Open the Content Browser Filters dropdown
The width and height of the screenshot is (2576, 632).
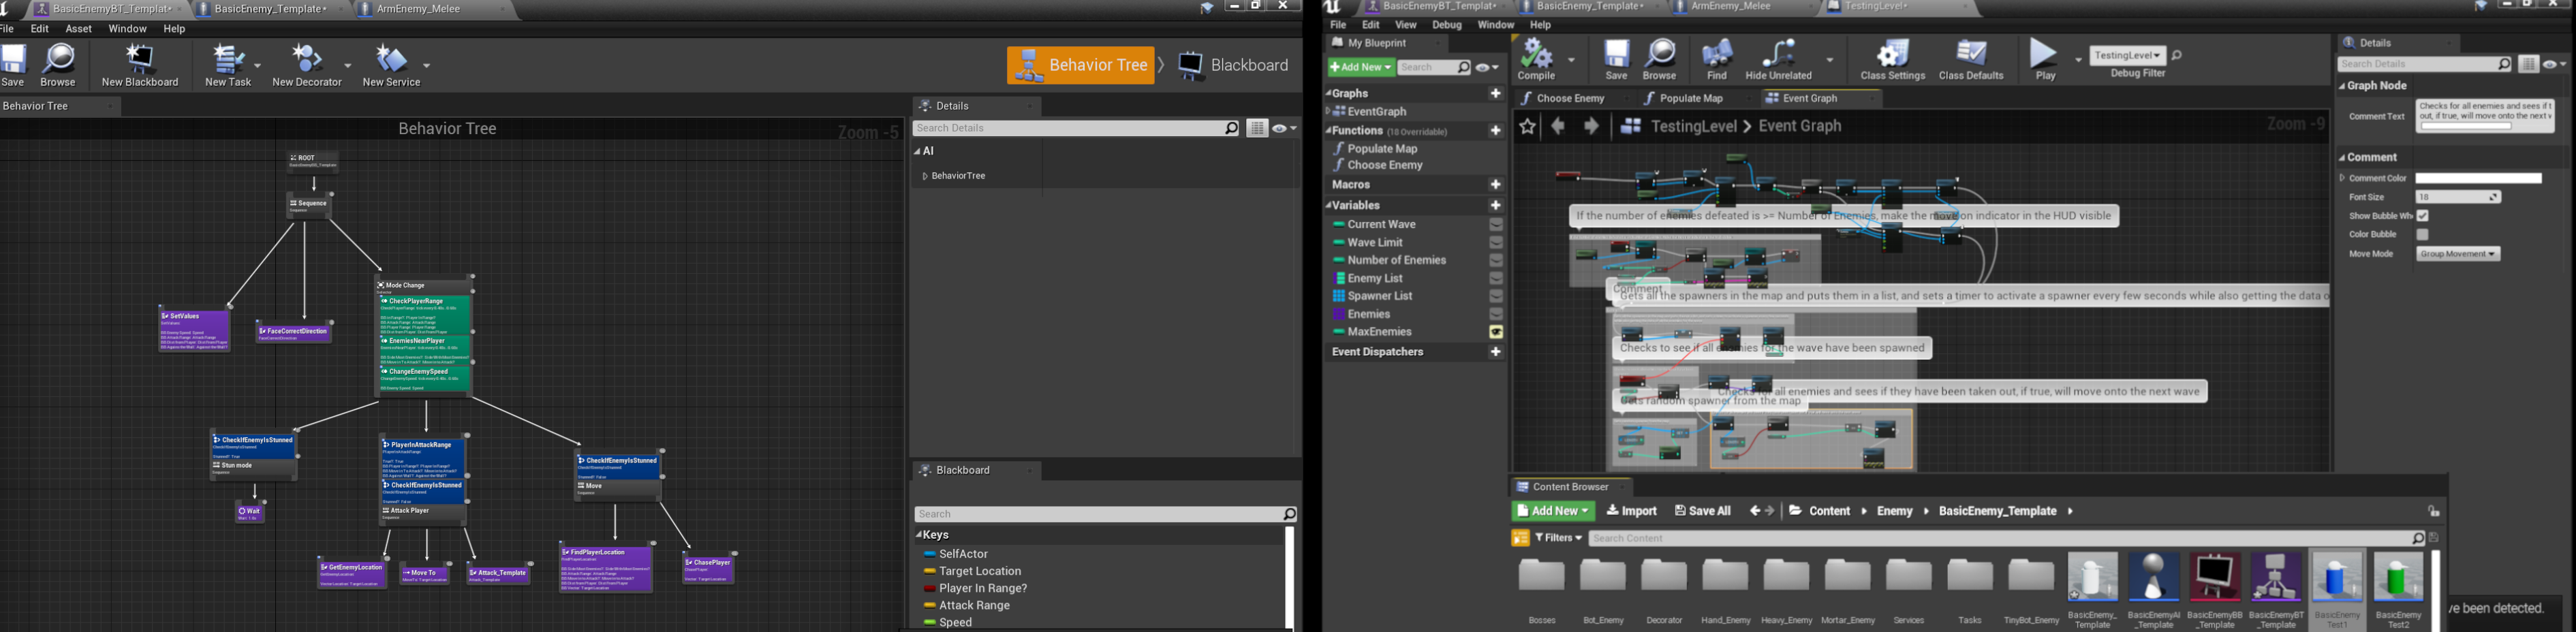(1559, 538)
